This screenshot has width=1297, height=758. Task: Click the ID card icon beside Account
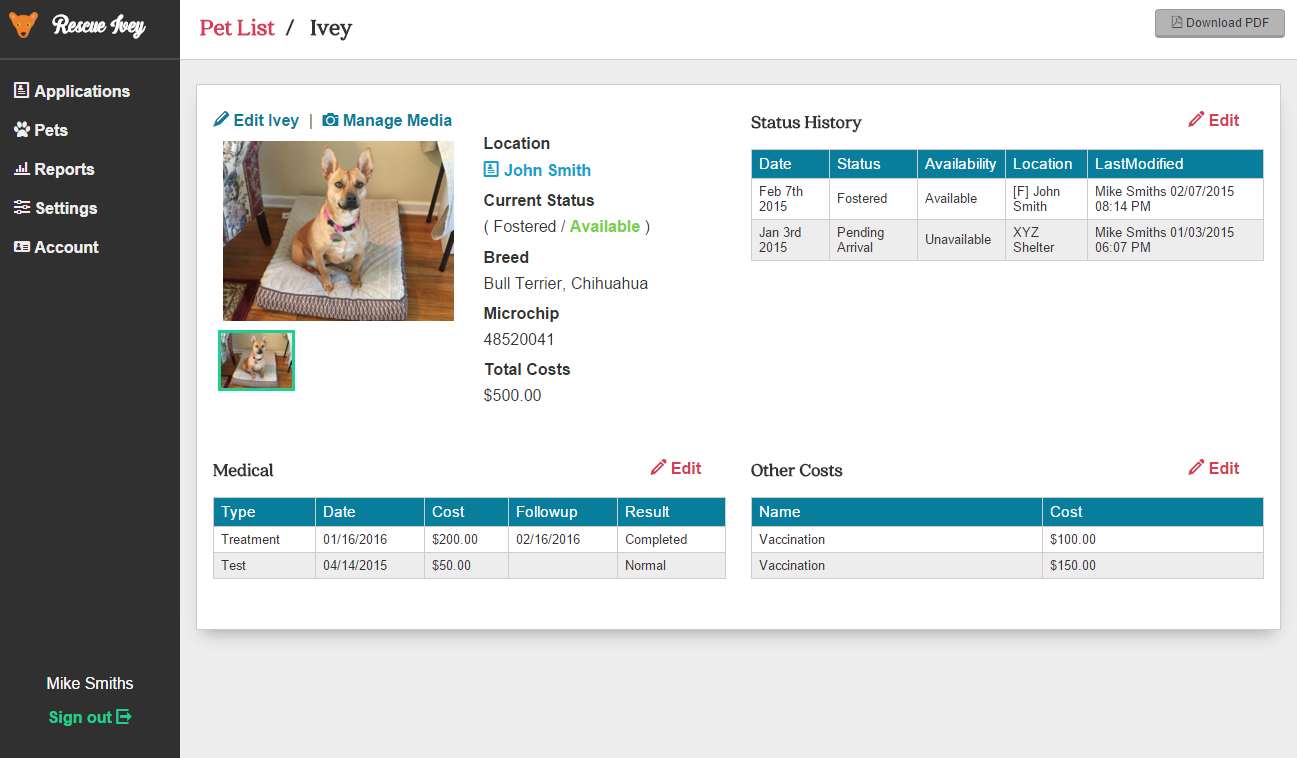point(22,247)
